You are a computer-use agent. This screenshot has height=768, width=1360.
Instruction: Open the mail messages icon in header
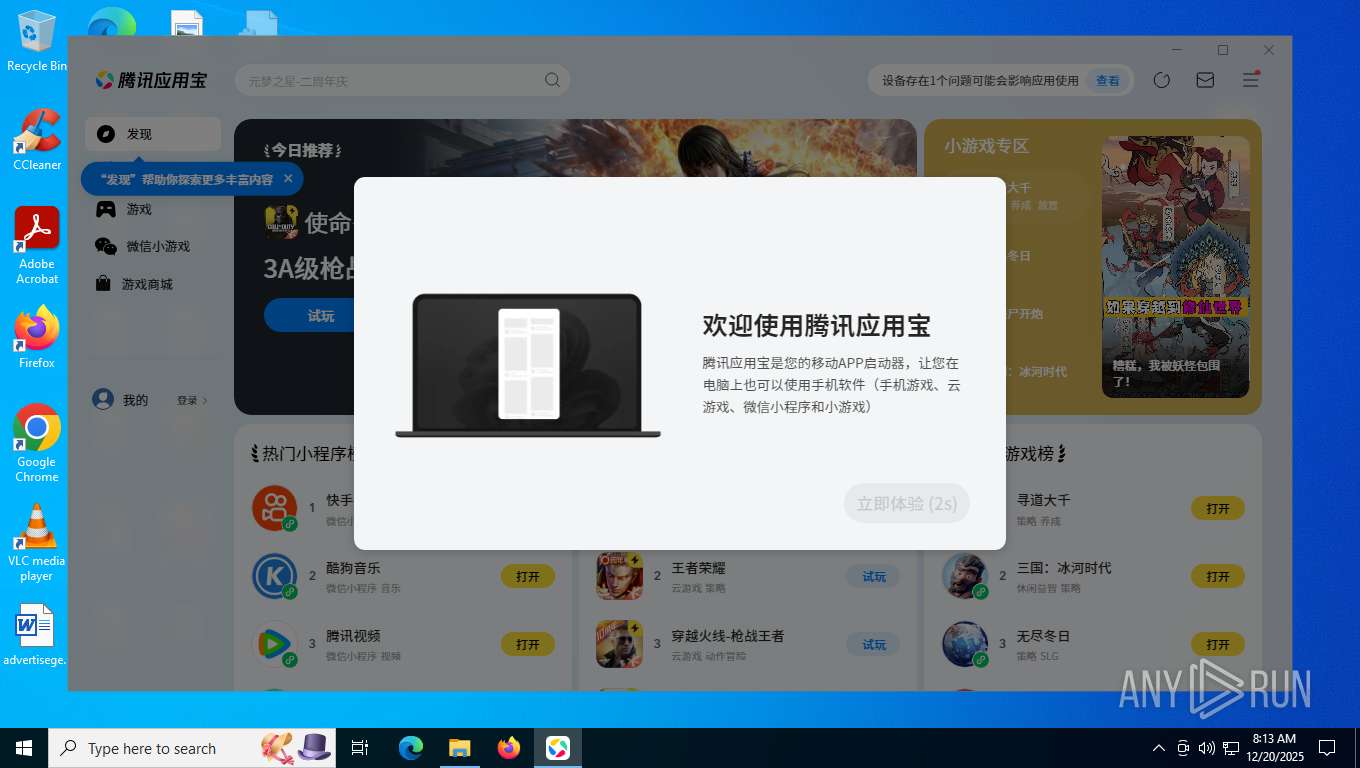[1205, 80]
